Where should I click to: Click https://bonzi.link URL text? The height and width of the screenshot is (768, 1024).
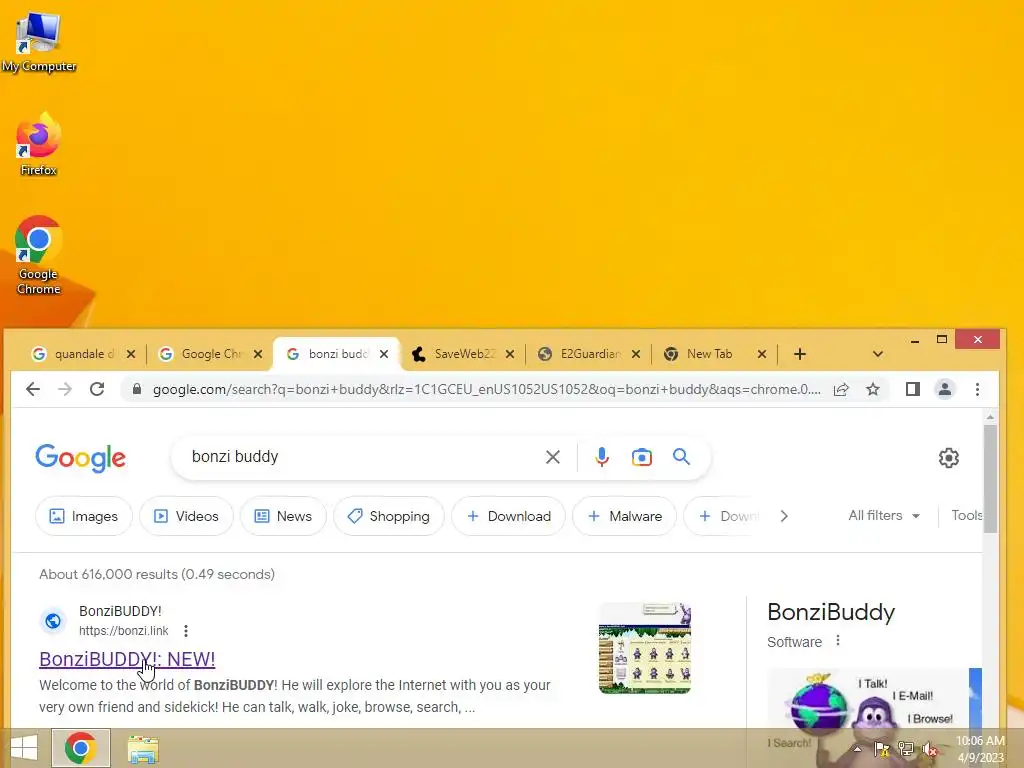point(123,631)
